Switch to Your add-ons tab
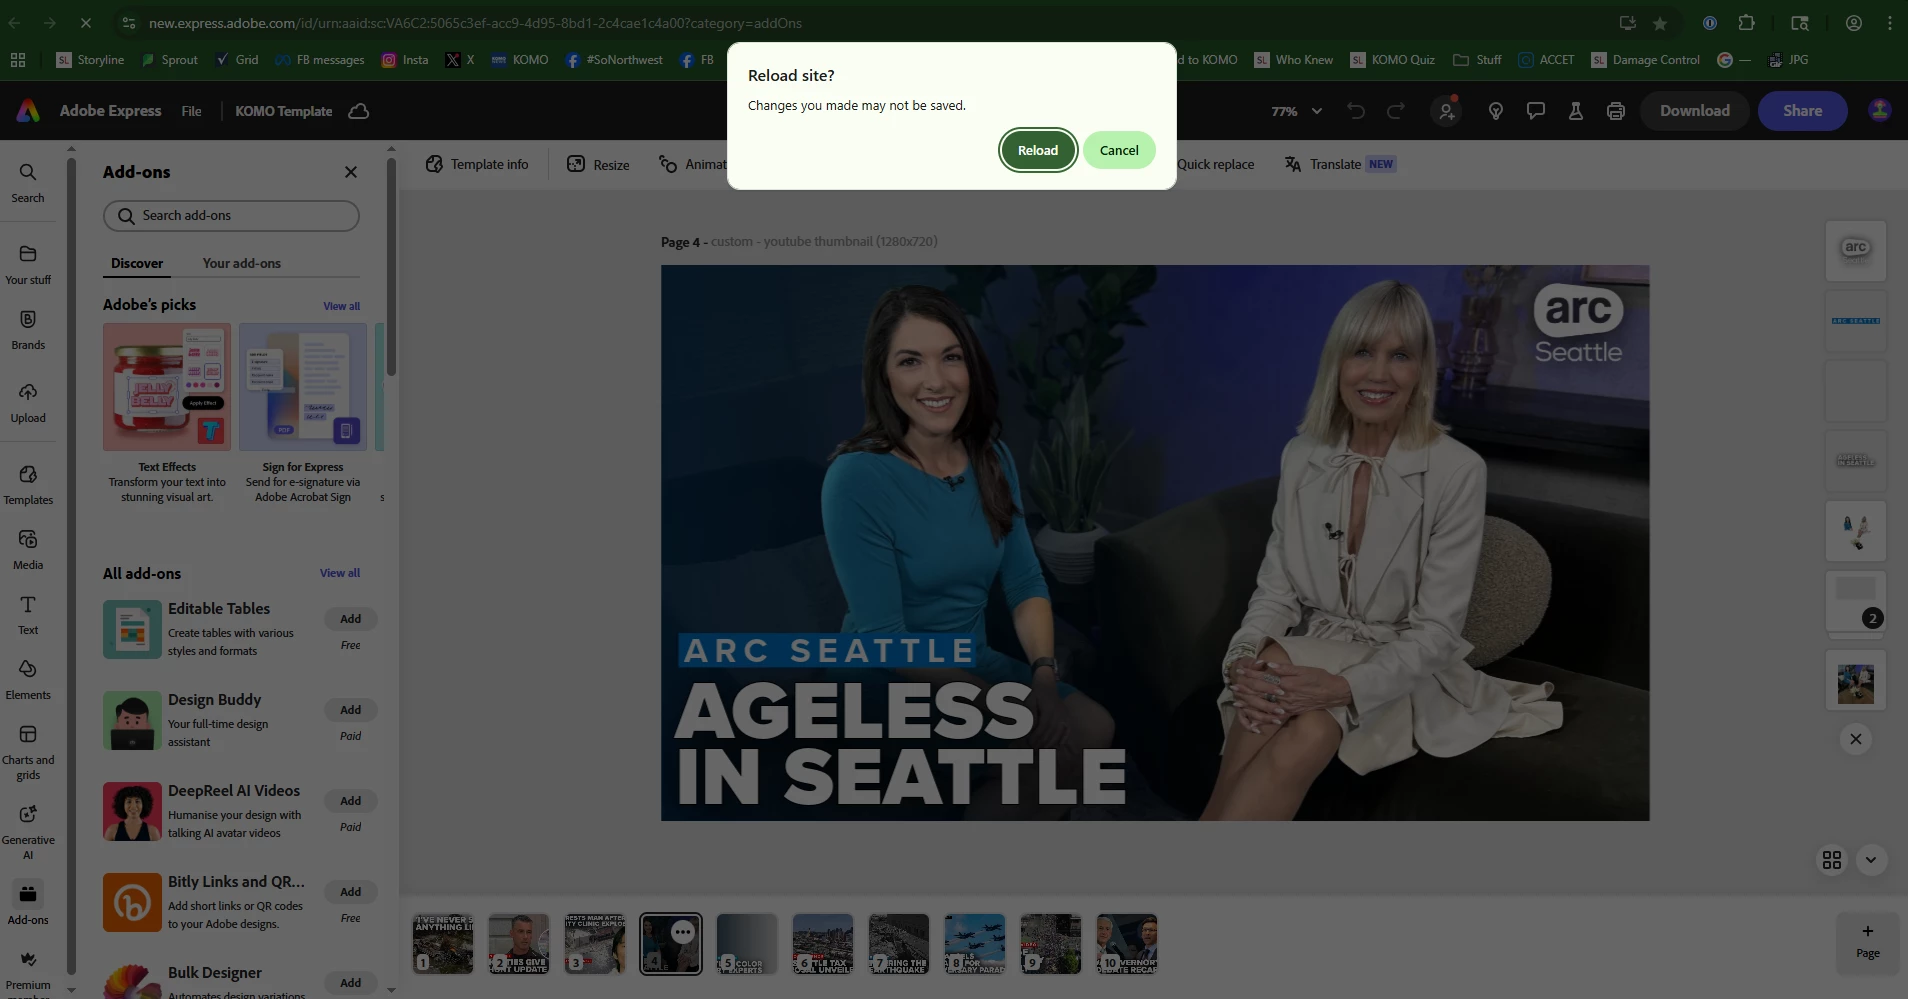 tap(242, 263)
